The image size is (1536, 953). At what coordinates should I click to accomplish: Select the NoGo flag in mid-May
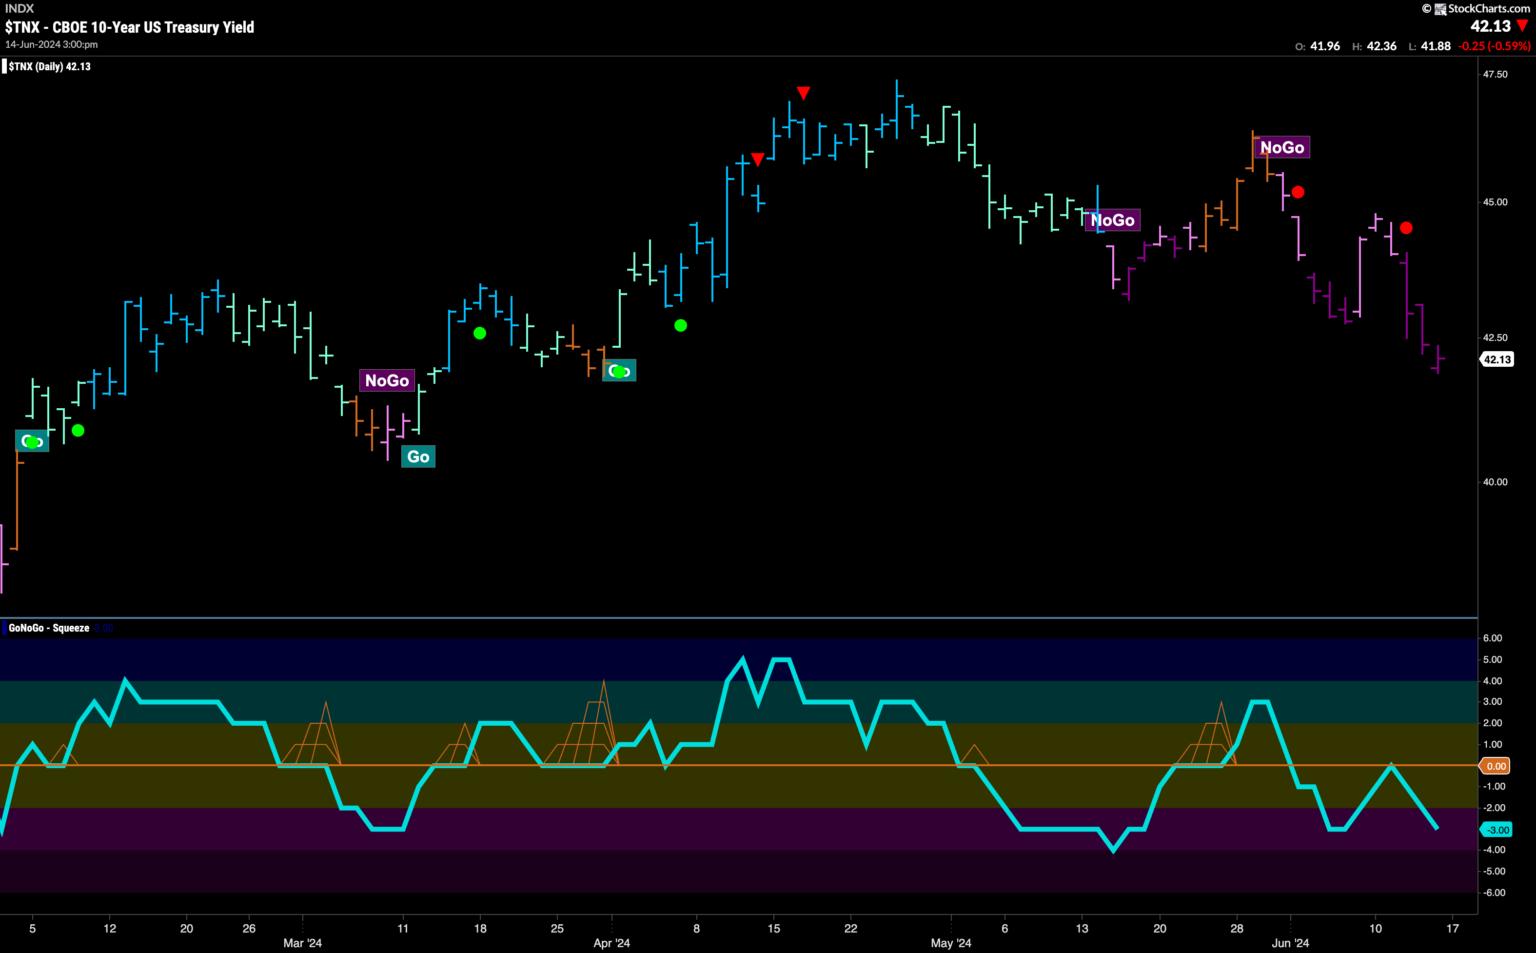point(1112,220)
